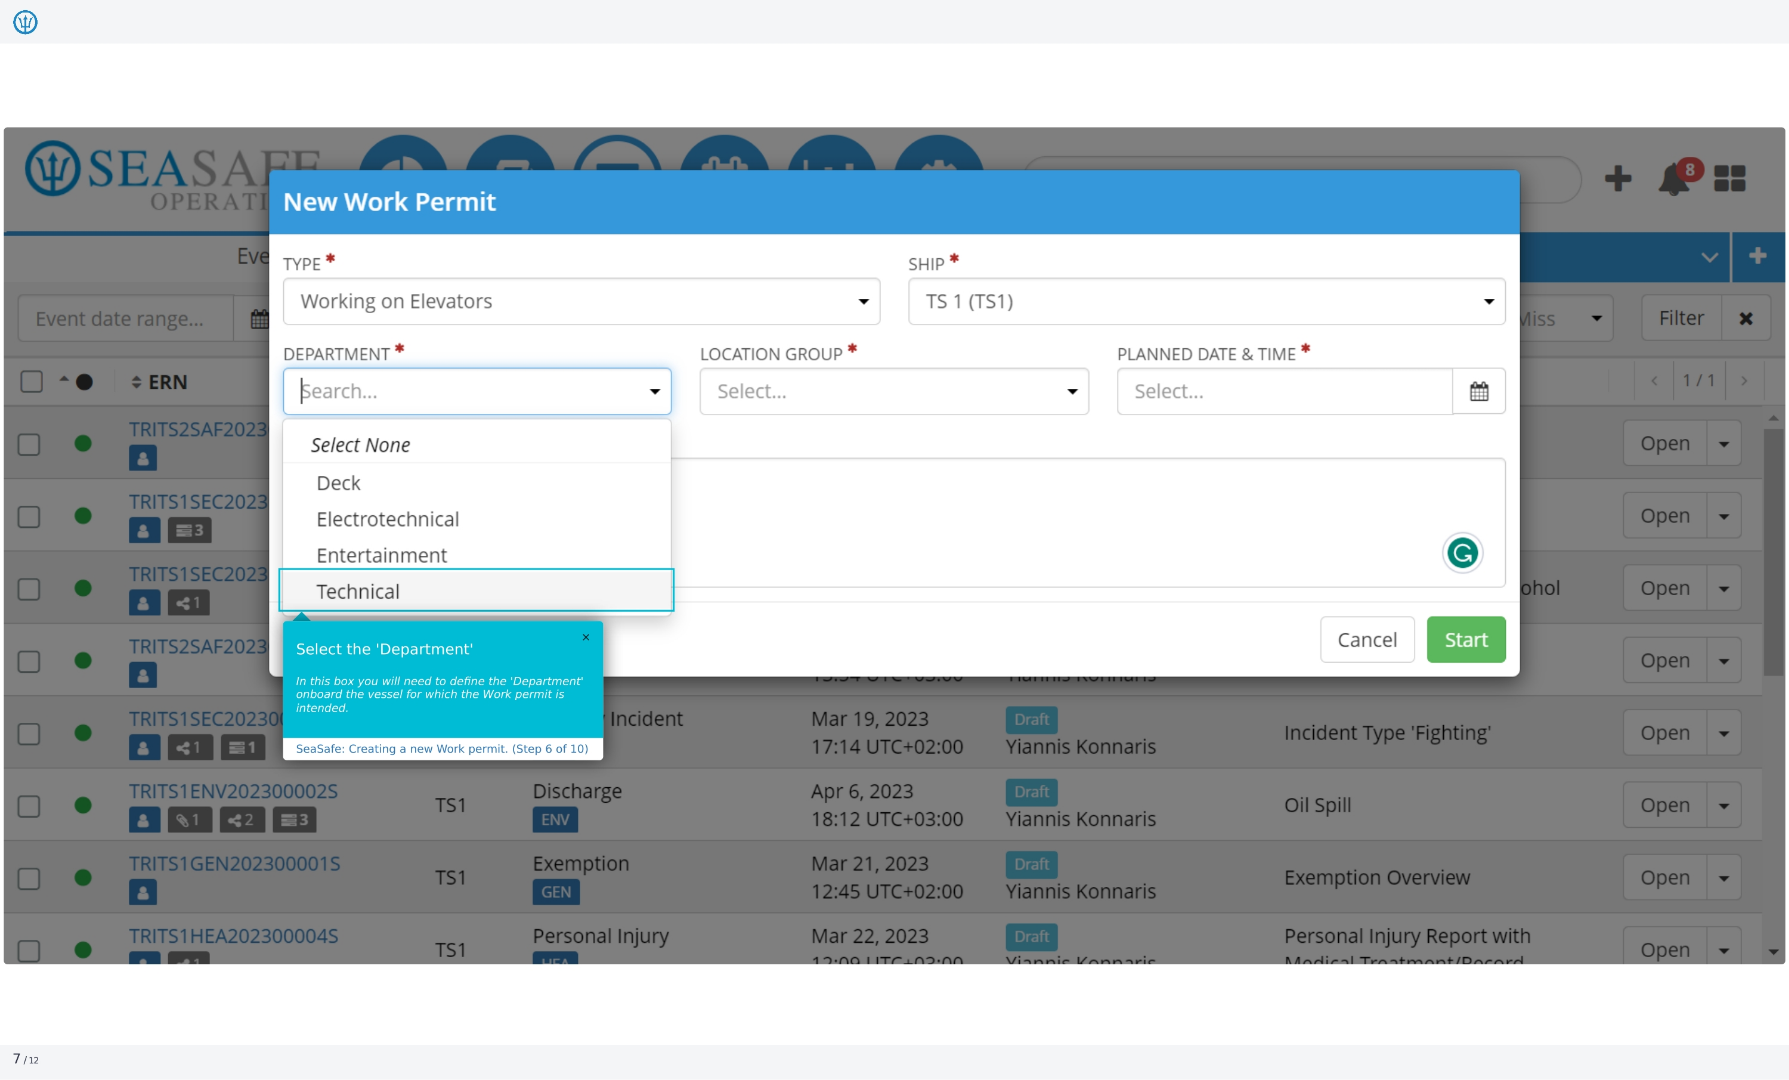
Task: Click the user icon under TRITS1GEN202300001S
Action: [x=143, y=893]
